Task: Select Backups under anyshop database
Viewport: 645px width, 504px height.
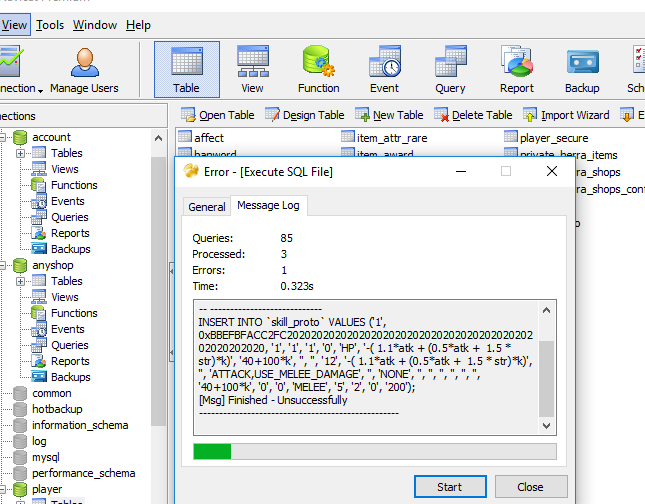Action: pos(70,377)
